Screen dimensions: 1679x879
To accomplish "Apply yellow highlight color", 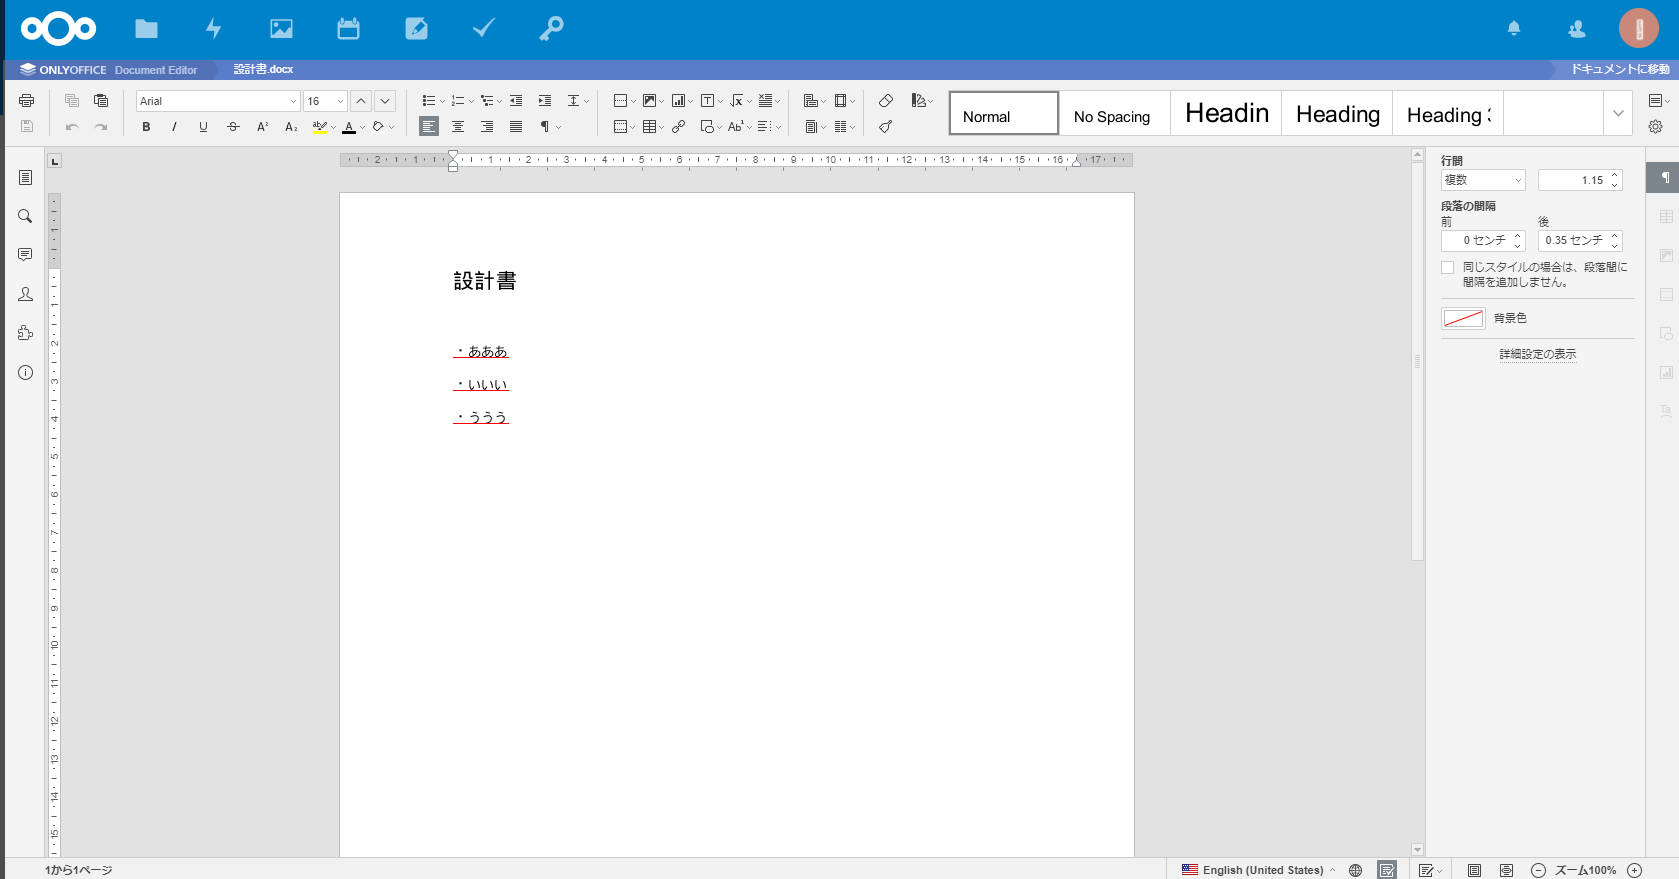I will [319, 127].
